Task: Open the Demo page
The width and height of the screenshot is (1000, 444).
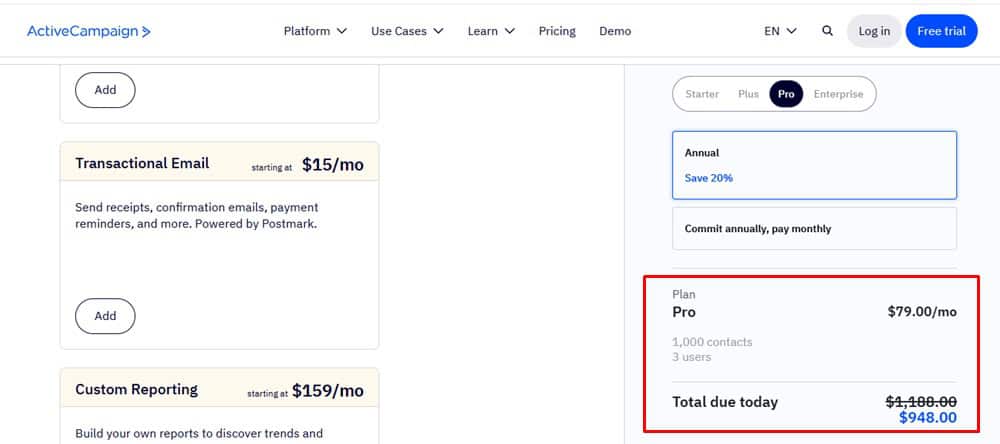Action: [615, 31]
